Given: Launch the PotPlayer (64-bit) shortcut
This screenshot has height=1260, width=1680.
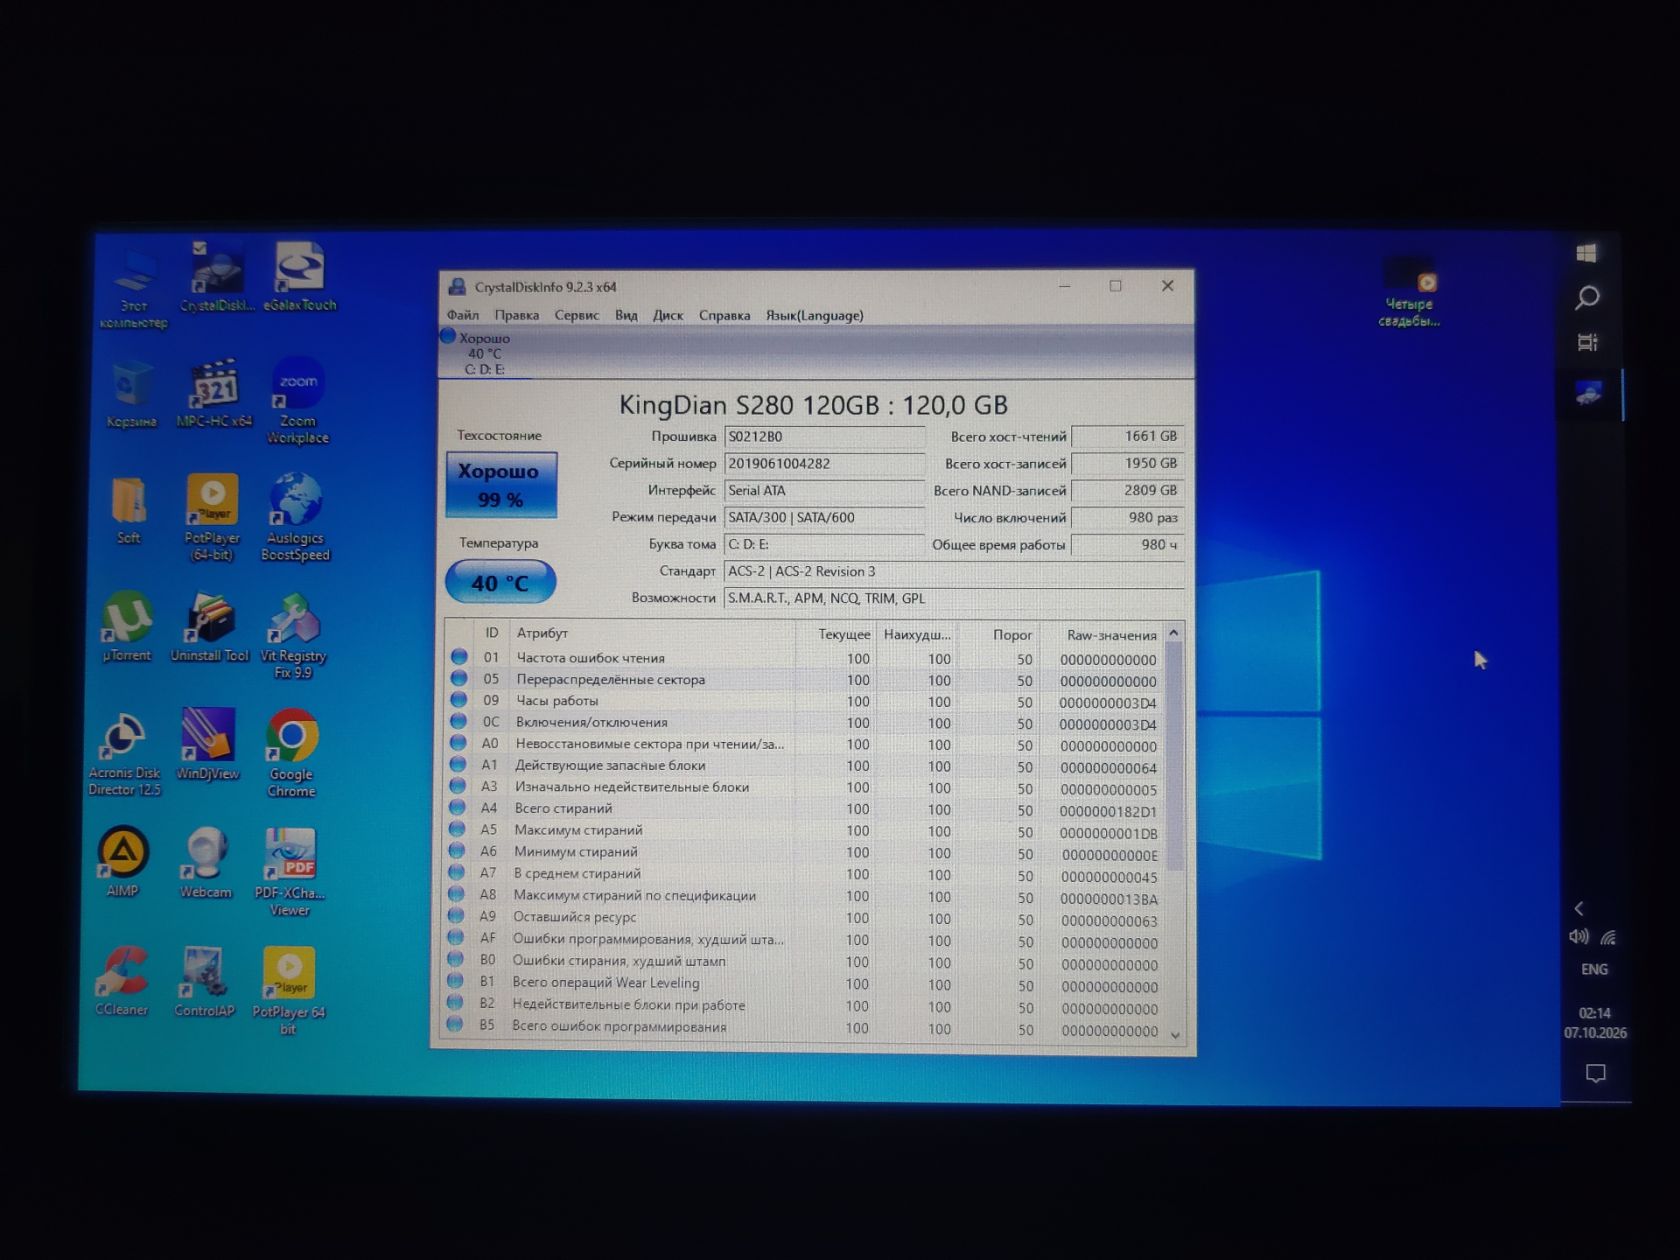Looking at the screenshot, I should (211, 517).
